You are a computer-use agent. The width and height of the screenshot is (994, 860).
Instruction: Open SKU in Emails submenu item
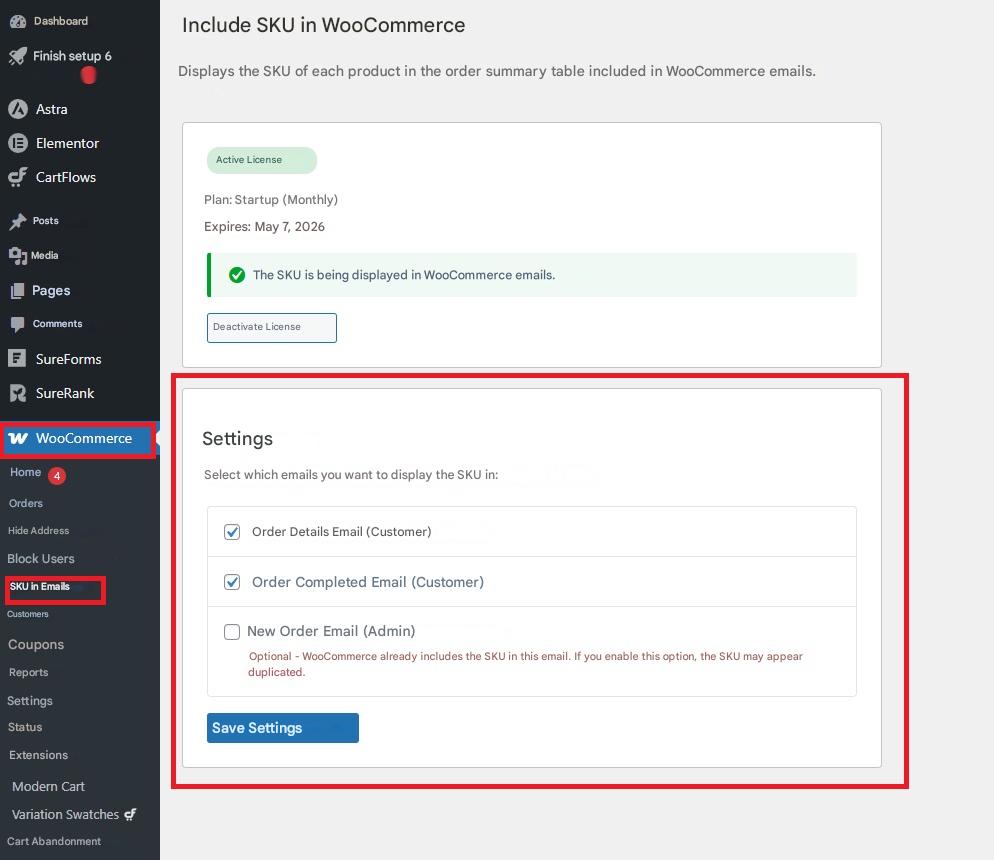tap(40, 587)
